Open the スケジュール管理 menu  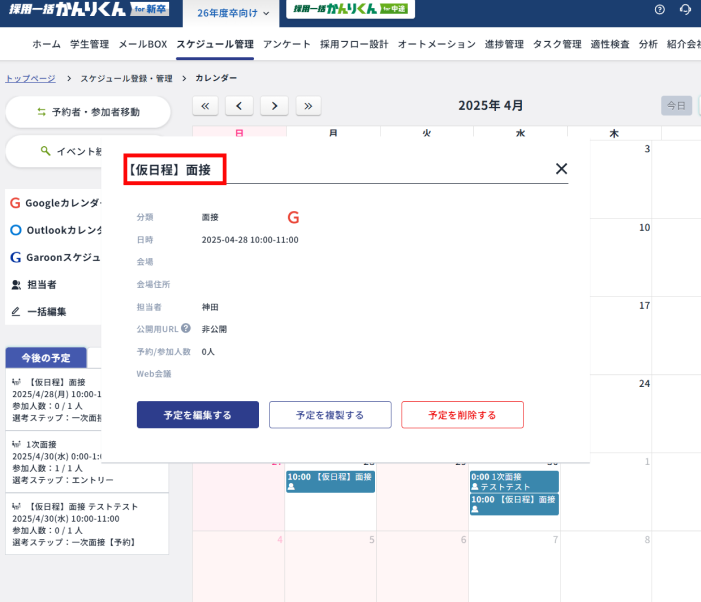(214, 44)
